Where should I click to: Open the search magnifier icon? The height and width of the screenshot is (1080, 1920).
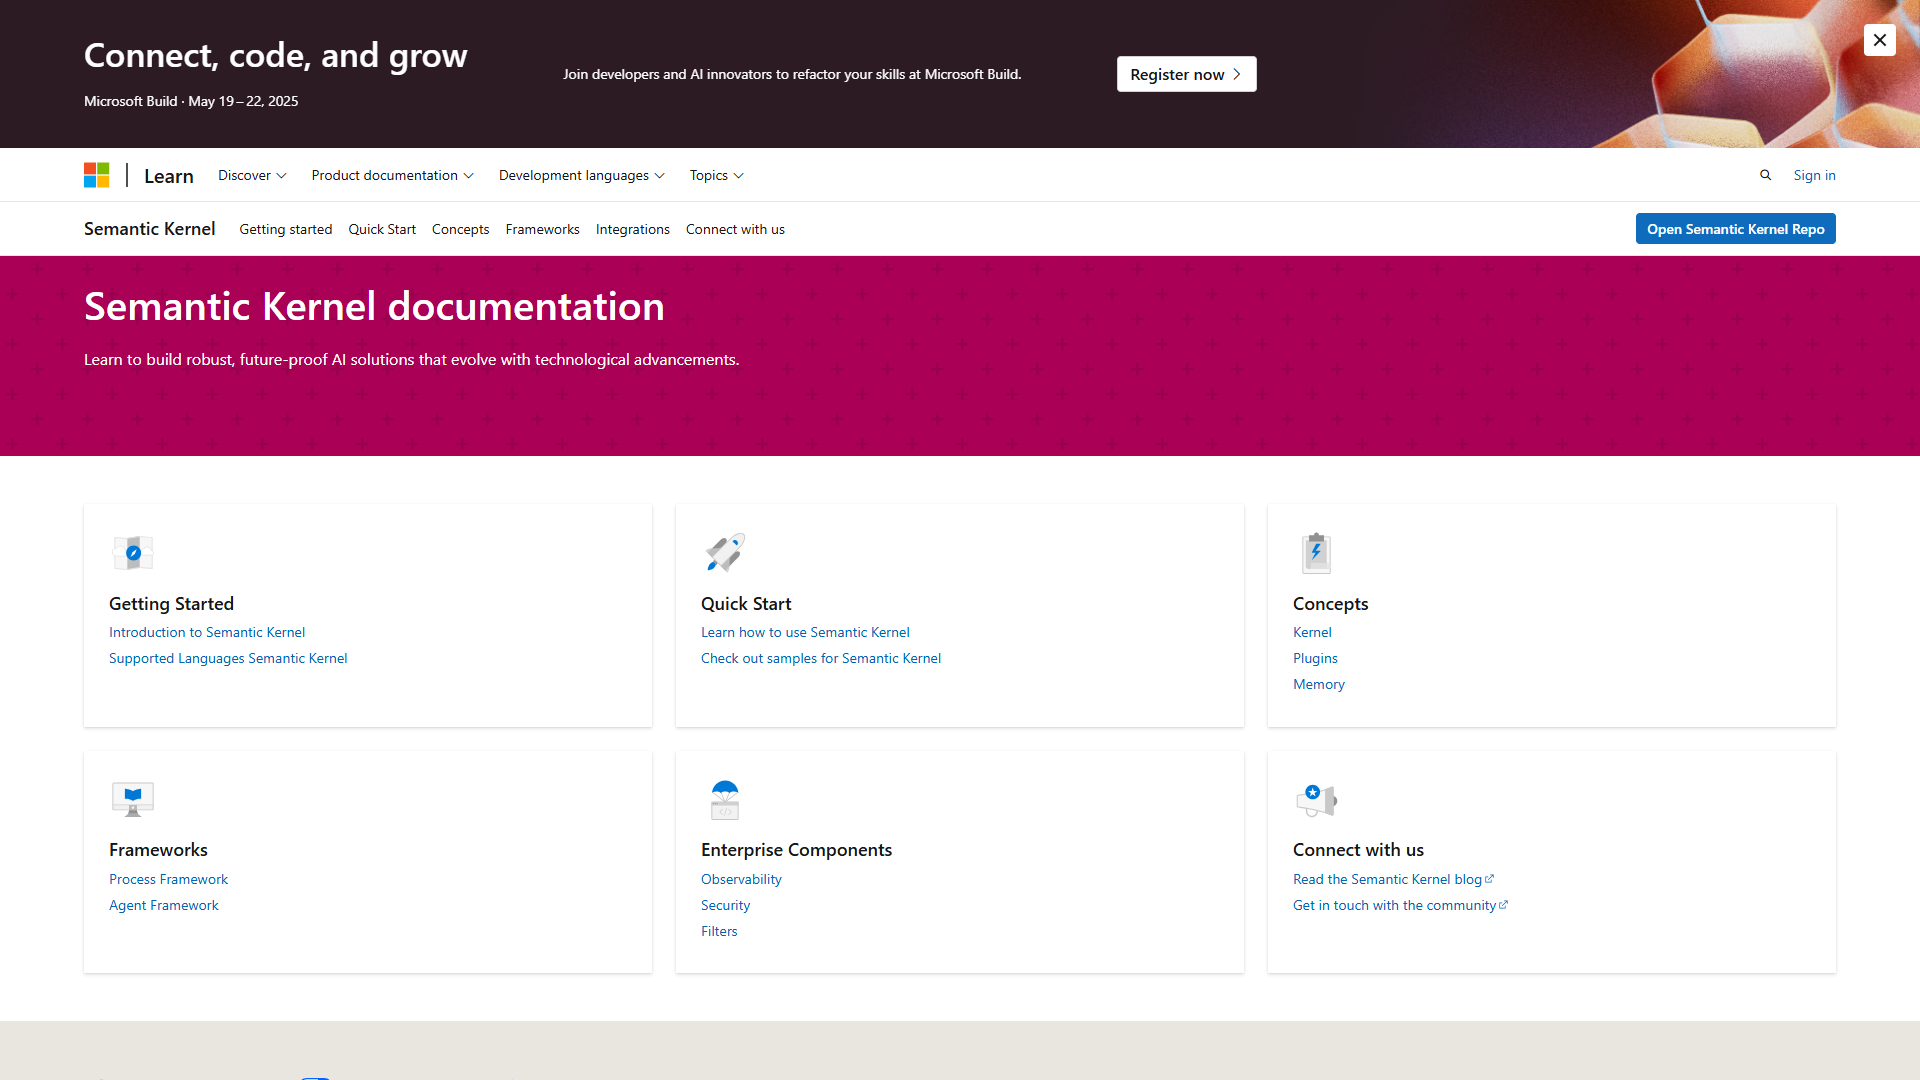click(x=1765, y=175)
